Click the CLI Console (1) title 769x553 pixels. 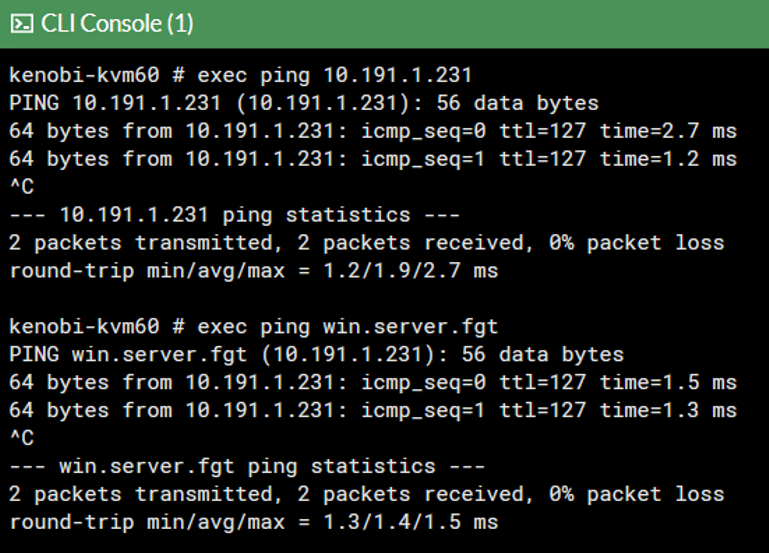coord(117,24)
